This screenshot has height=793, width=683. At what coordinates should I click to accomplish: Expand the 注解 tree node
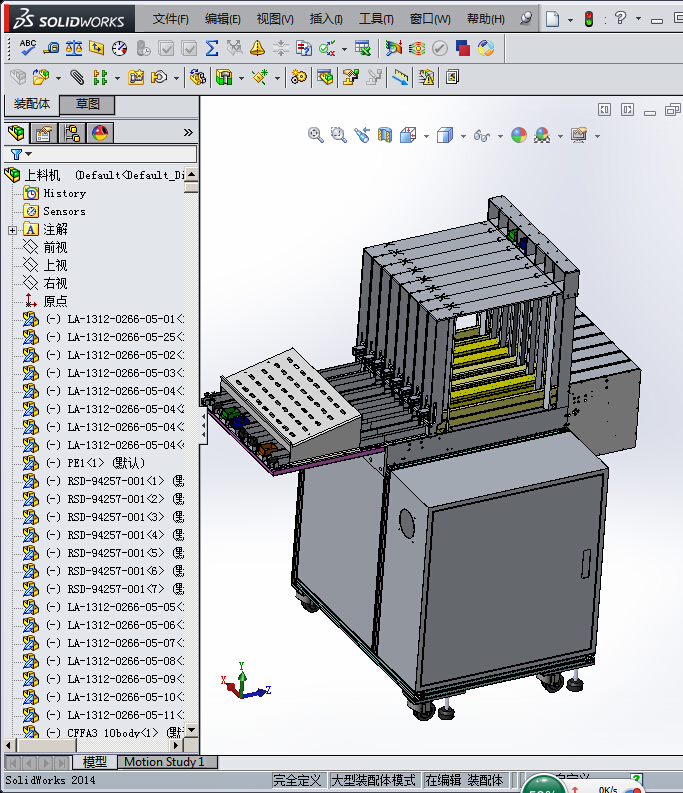pos(13,230)
